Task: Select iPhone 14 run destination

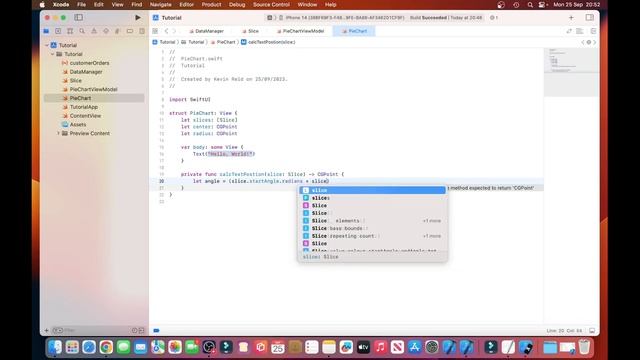Action: coord(342,18)
